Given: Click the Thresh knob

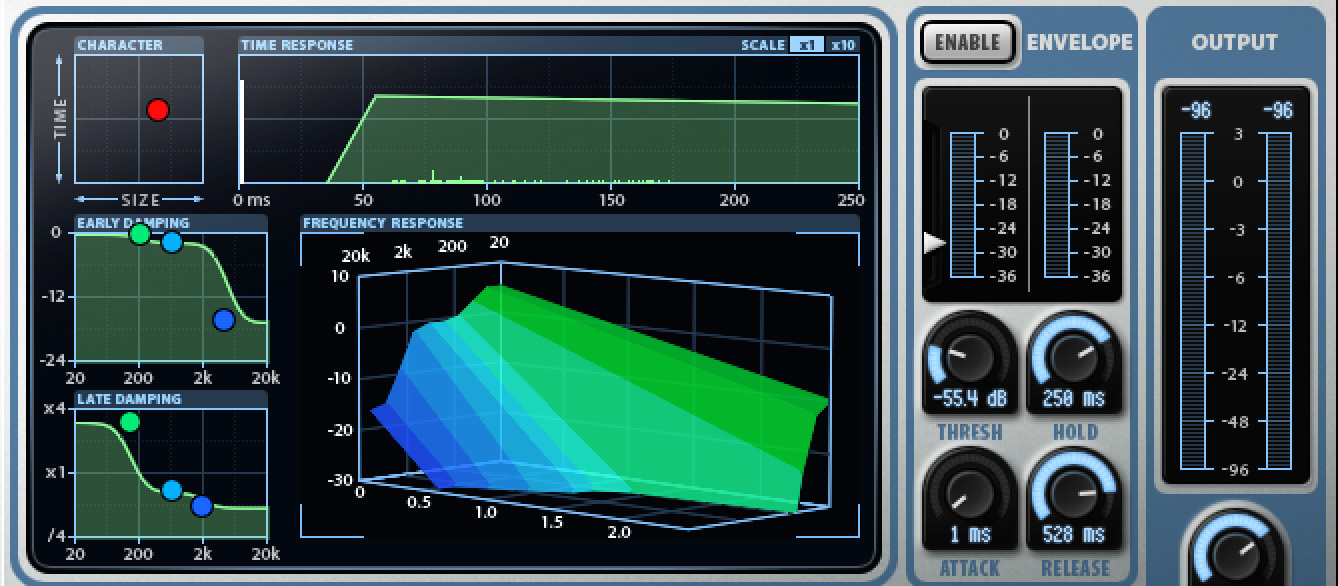Looking at the screenshot, I should pos(969,356).
